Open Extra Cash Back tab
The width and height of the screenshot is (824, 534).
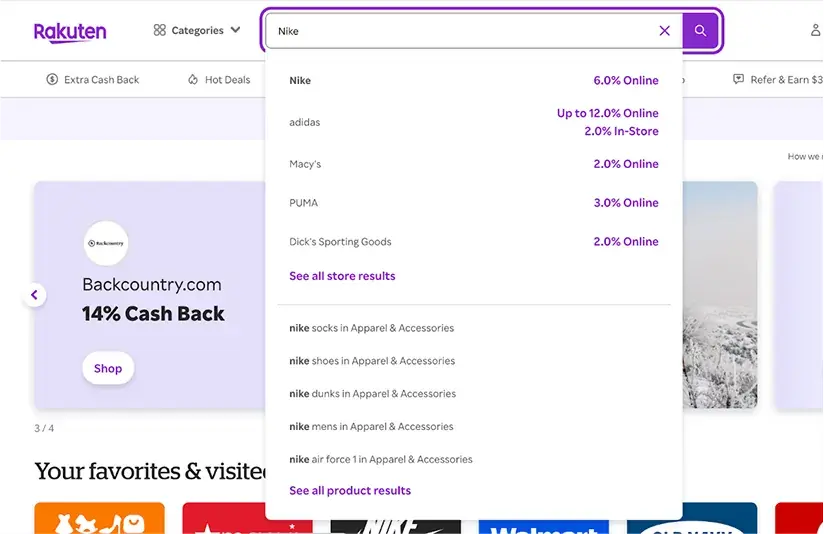pos(93,80)
